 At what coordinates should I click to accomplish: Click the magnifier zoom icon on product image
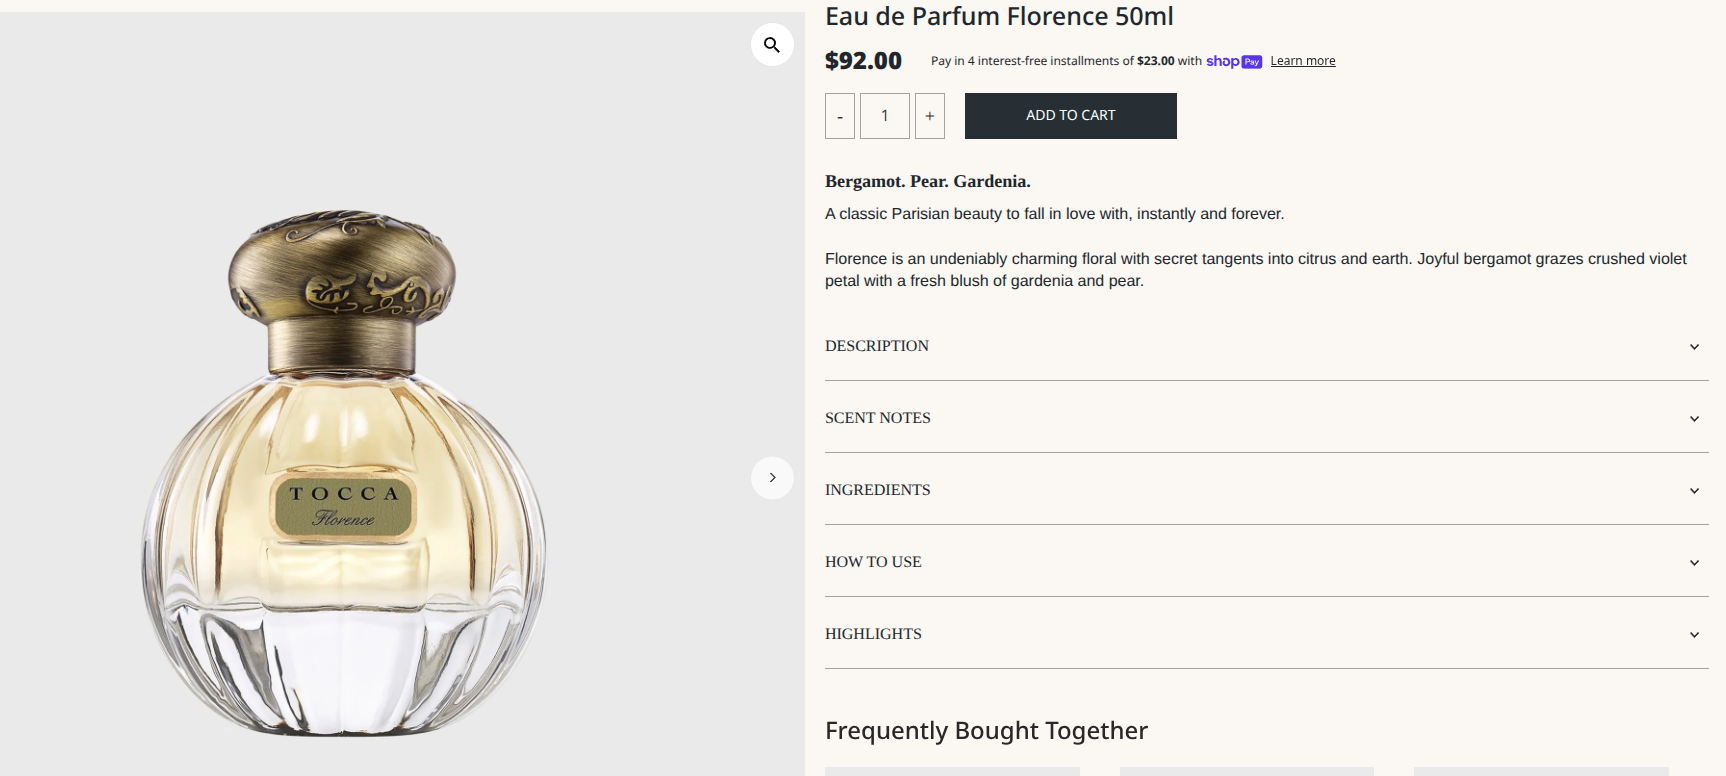[772, 45]
